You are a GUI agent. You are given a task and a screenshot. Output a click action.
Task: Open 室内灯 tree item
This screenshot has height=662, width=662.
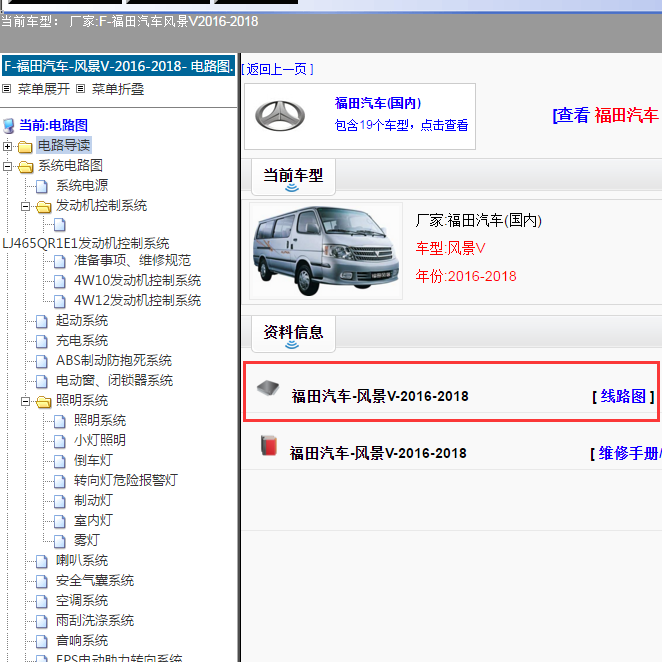pyautogui.click(x=93, y=521)
